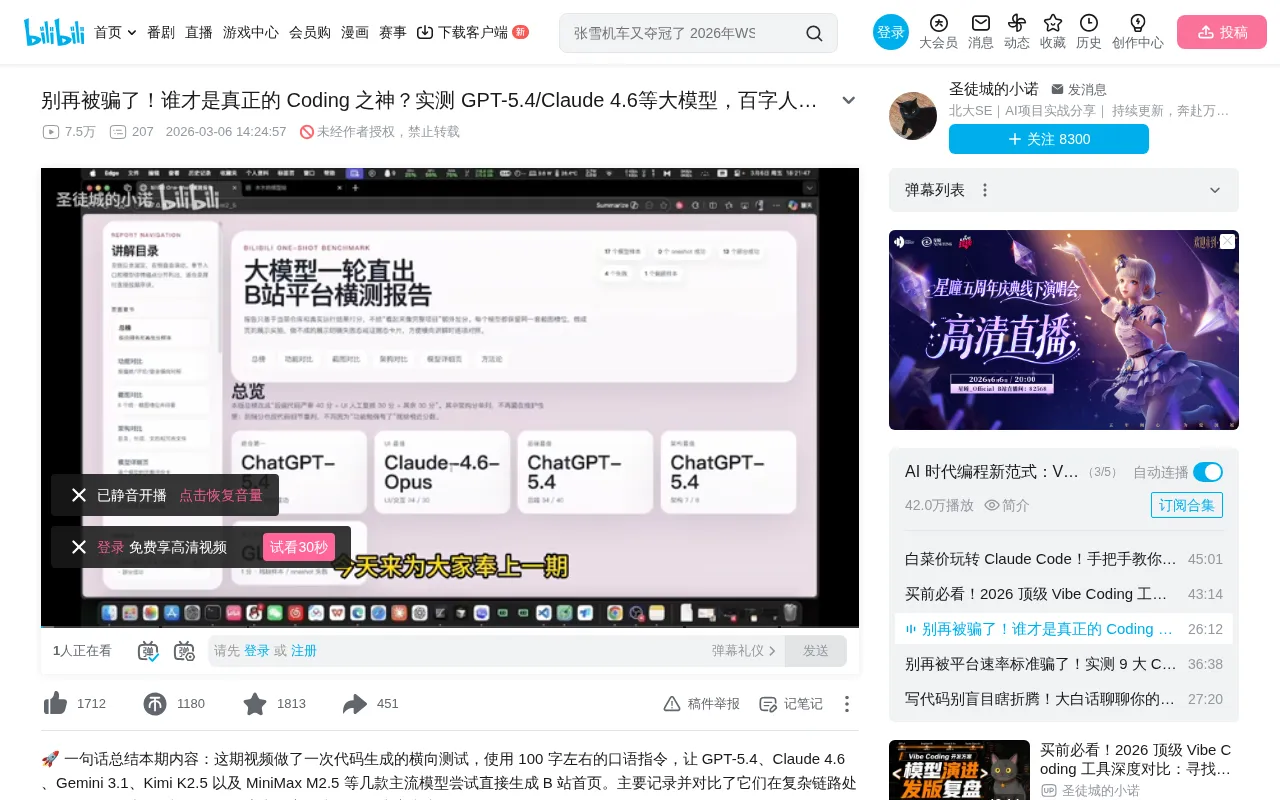Open 记笔记 notes
Viewport: 1280px width, 800px height.
[x=791, y=704]
